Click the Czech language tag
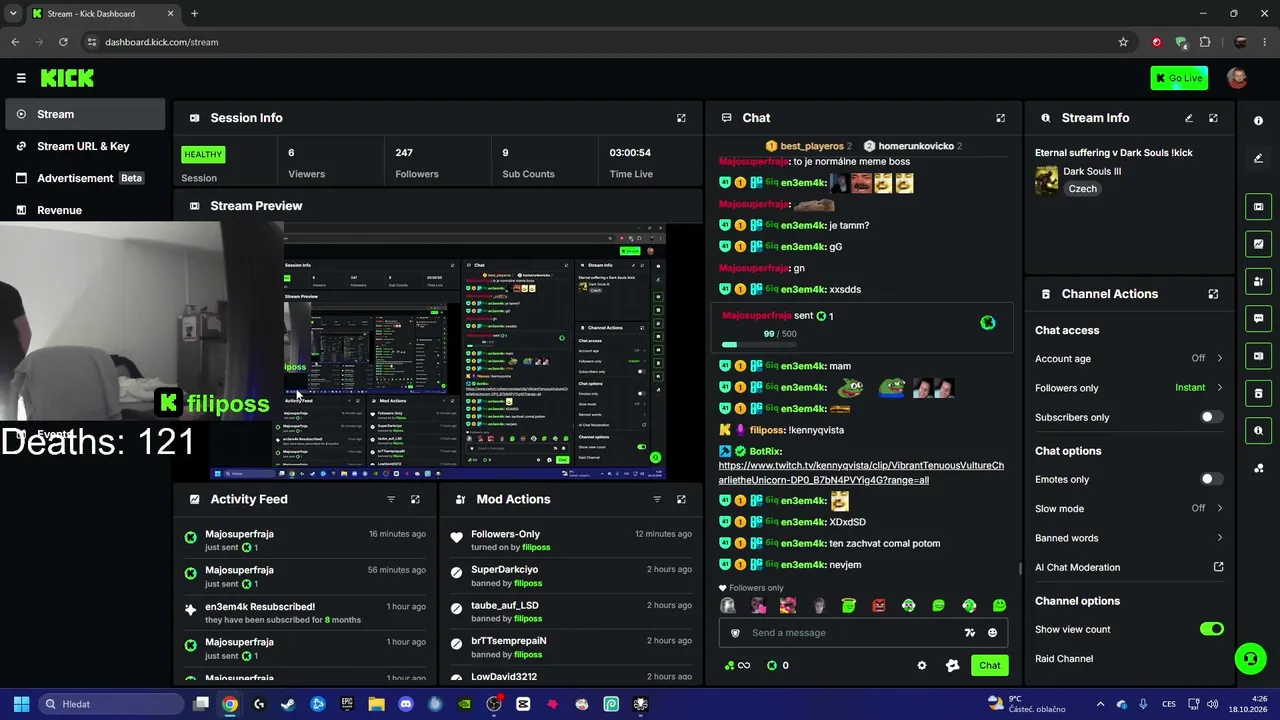 click(x=1082, y=189)
